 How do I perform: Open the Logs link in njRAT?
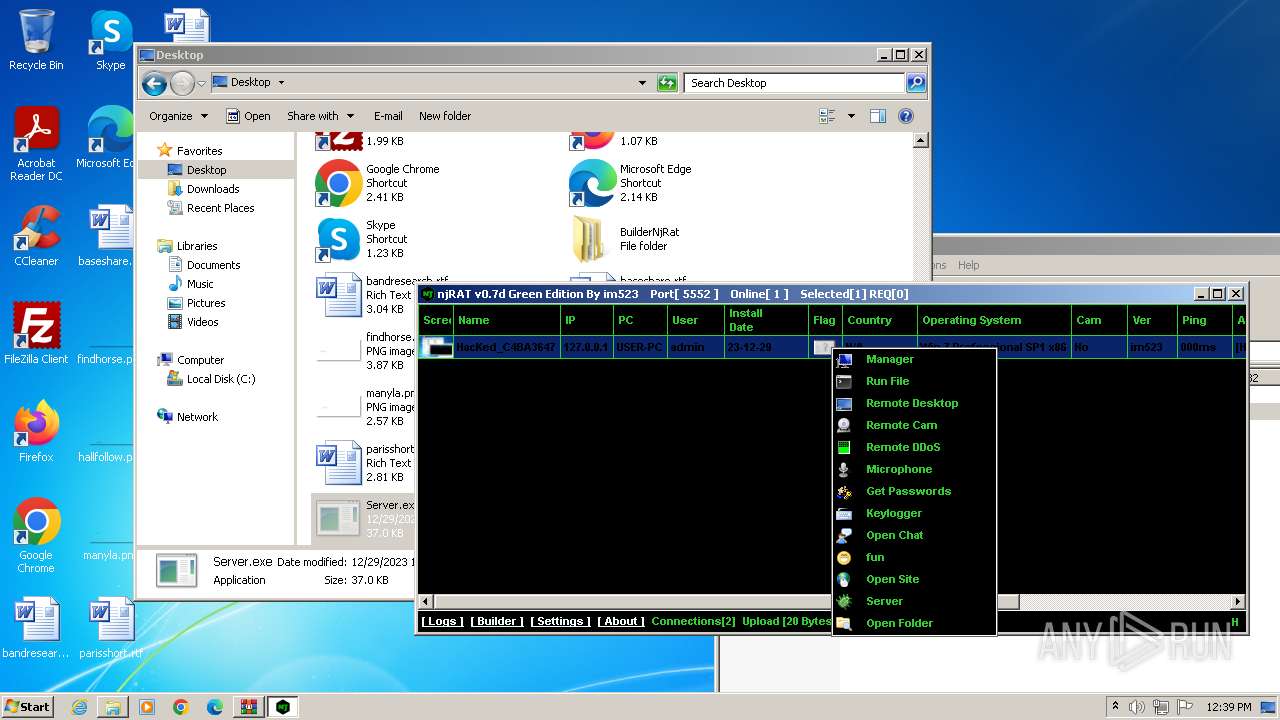click(442, 621)
